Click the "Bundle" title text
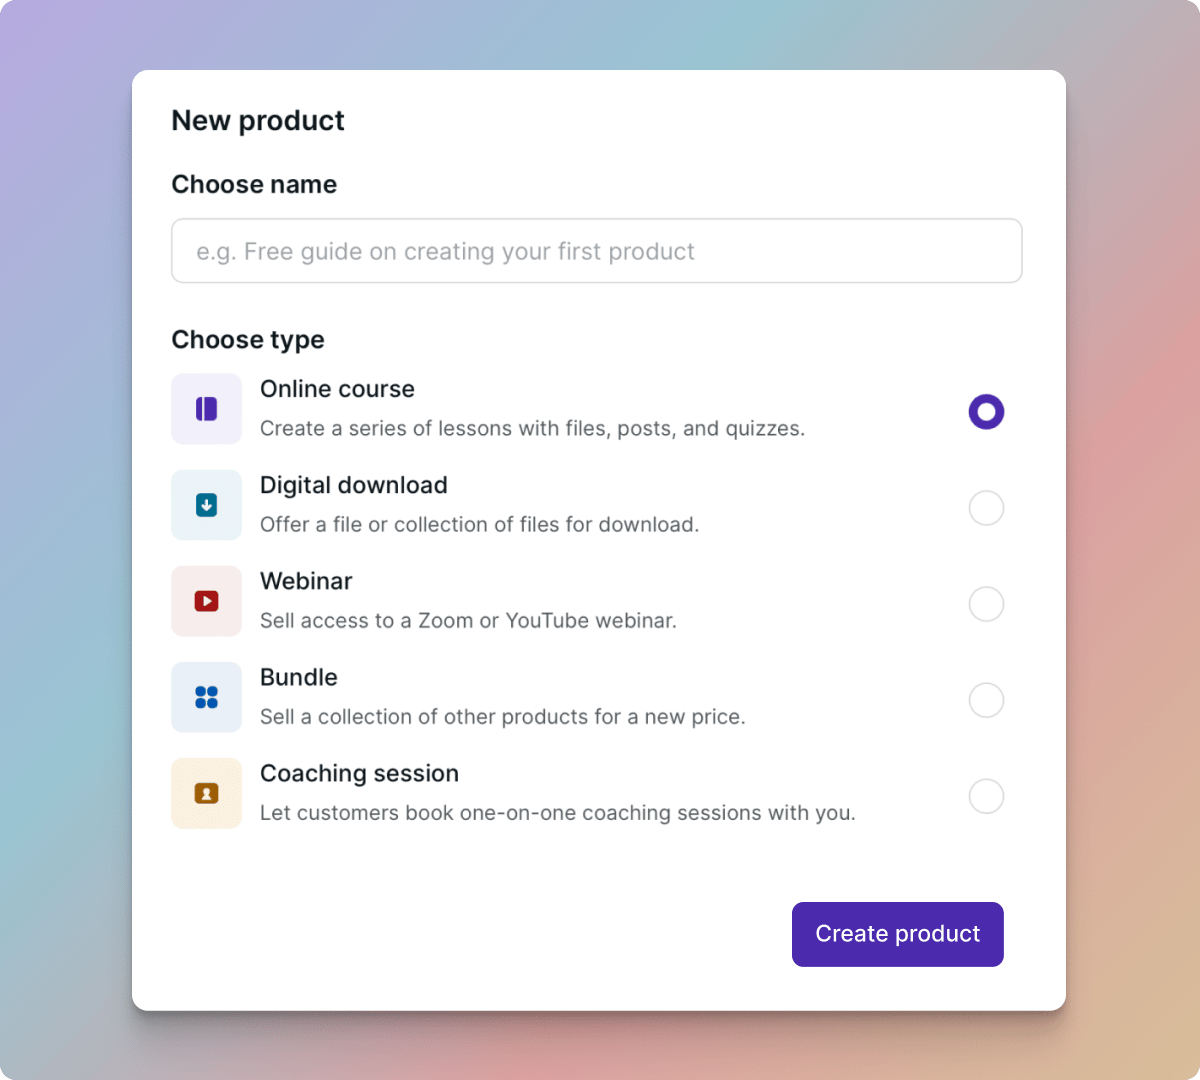The width and height of the screenshot is (1200, 1080). [298, 677]
